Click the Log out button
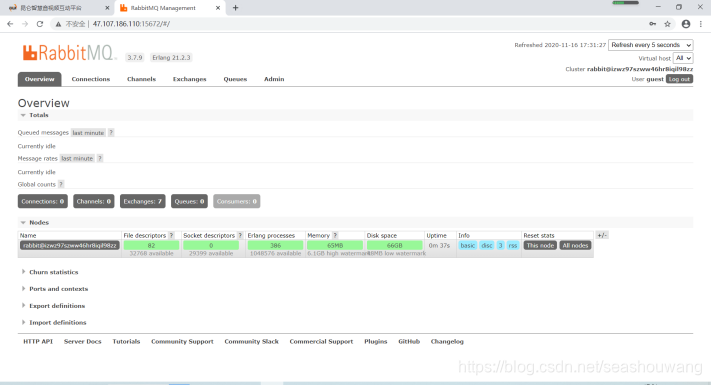Image resolution: width=711 pixels, height=385 pixels. tap(679, 79)
